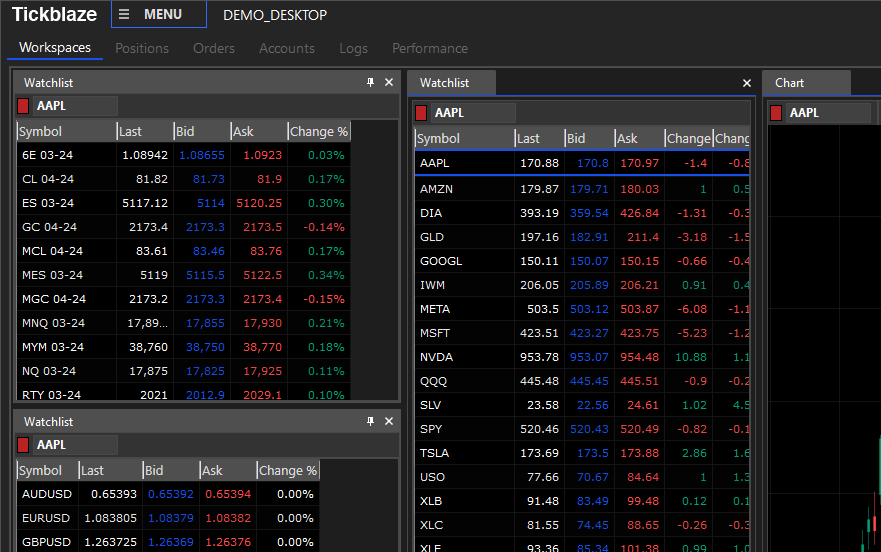
Task: Click the red link square in the futures Watchlist
Action: point(23,106)
